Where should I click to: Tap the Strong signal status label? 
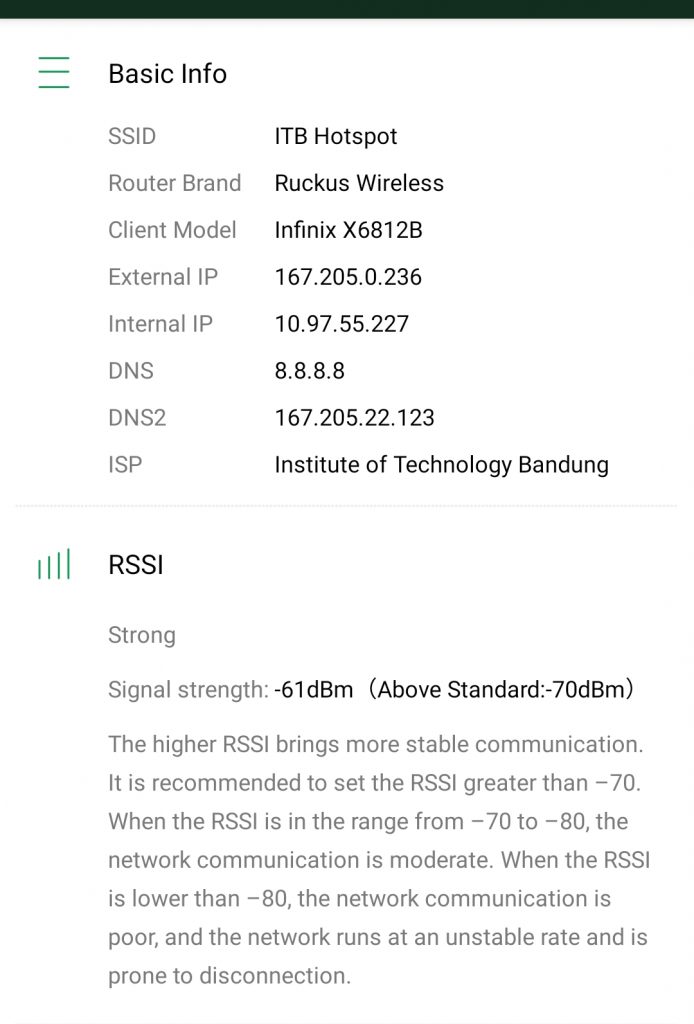[x=142, y=635]
